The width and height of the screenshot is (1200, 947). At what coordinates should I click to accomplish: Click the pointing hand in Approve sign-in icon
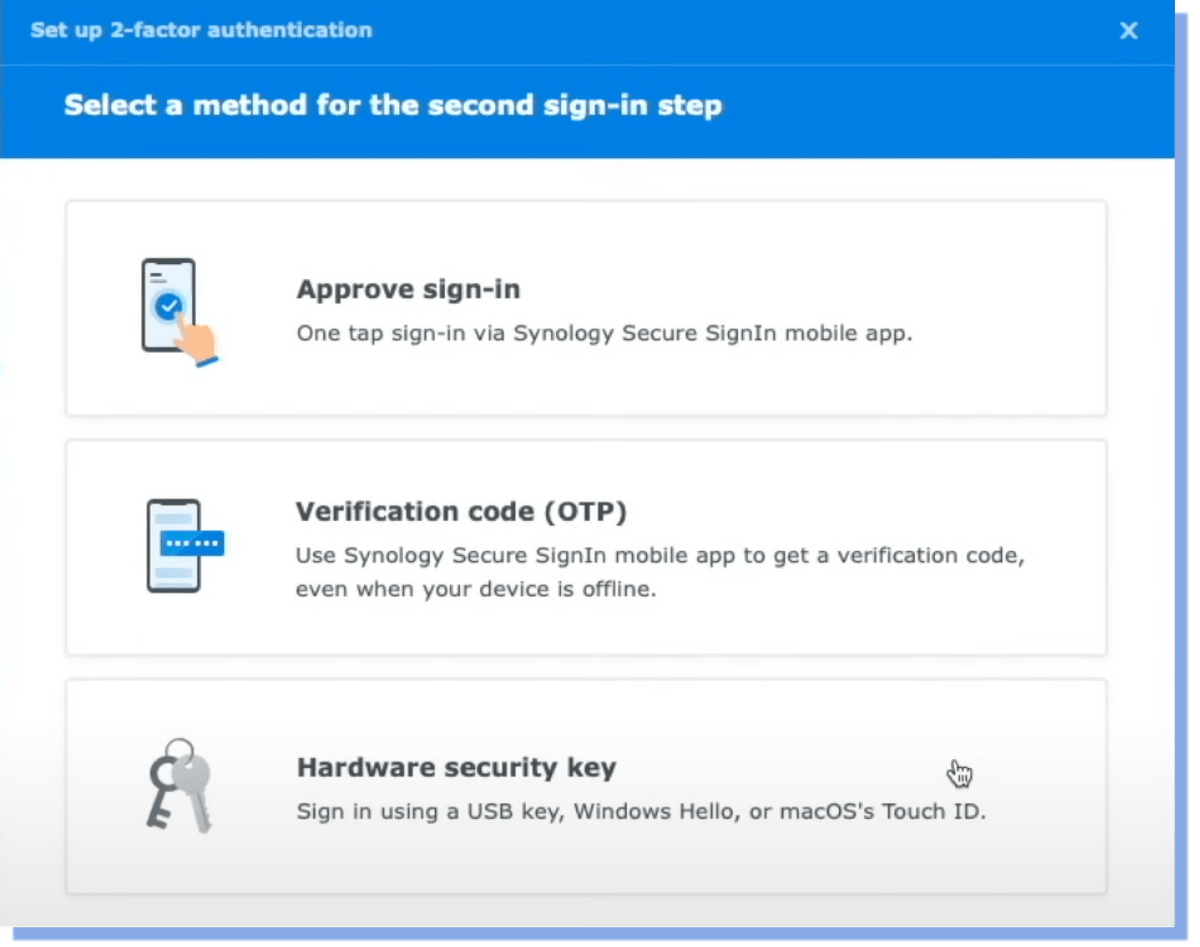(197, 340)
